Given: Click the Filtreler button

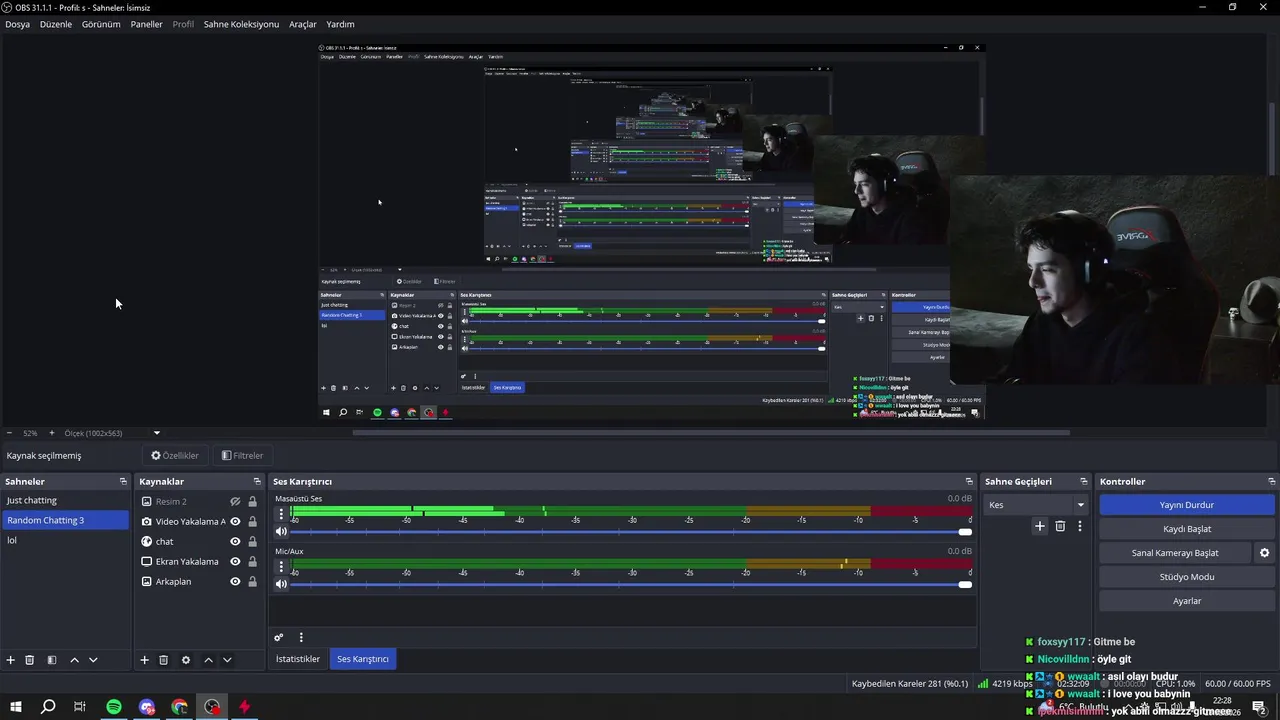Looking at the screenshot, I should (242, 456).
